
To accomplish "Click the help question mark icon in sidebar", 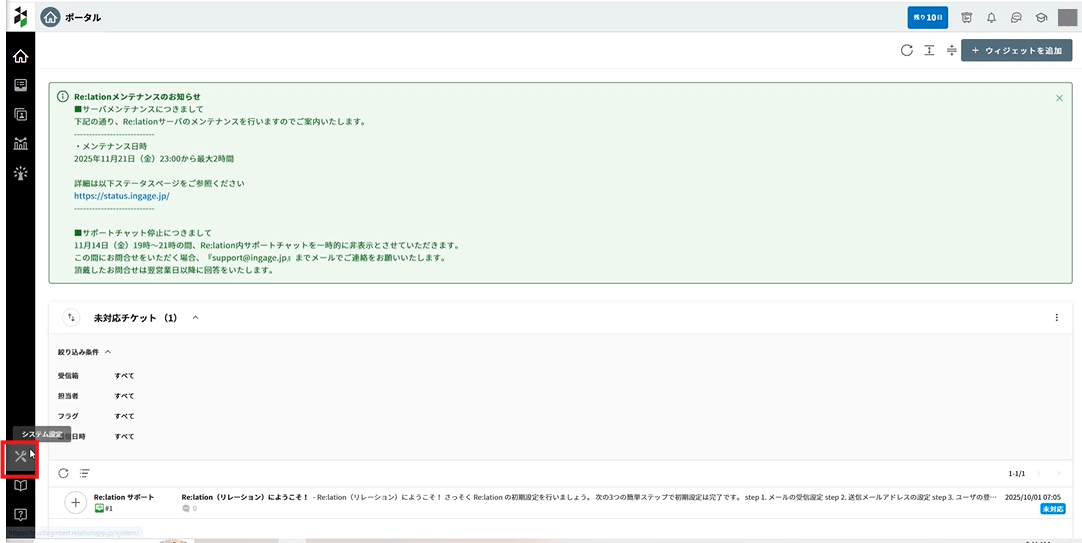I will 21,514.
